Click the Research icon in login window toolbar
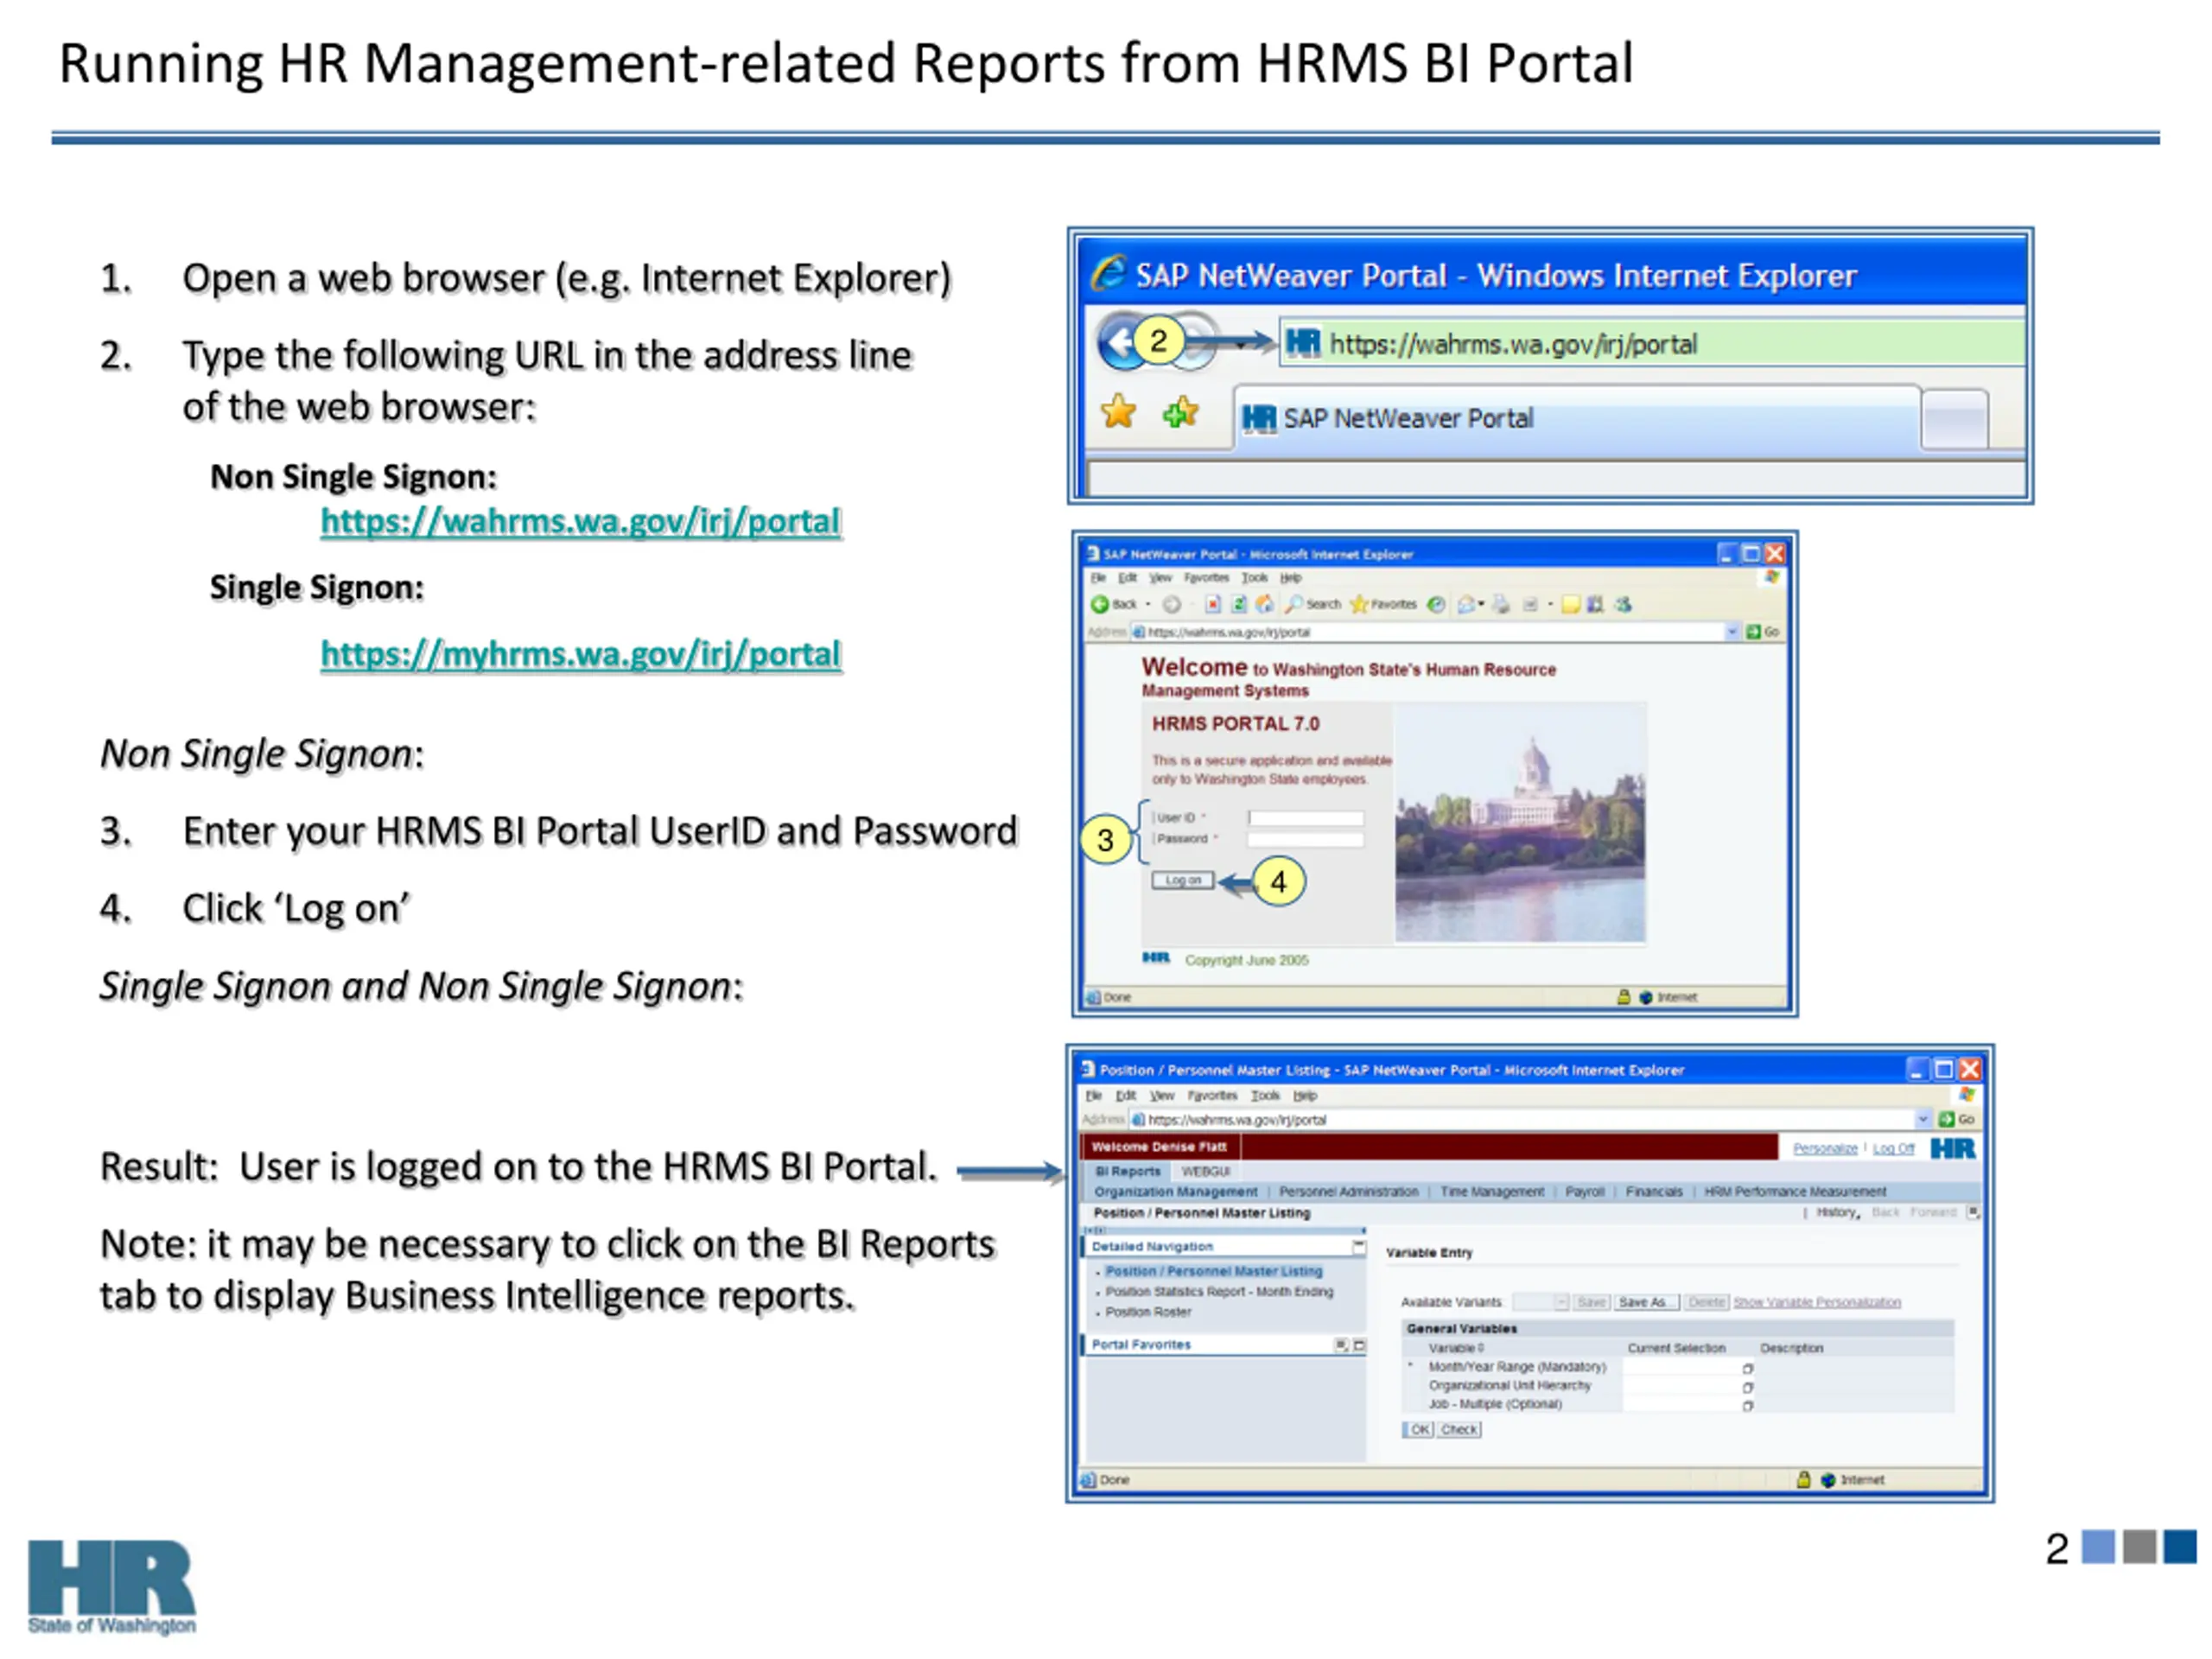The width and height of the screenshot is (2212, 1659). click(1596, 604)
